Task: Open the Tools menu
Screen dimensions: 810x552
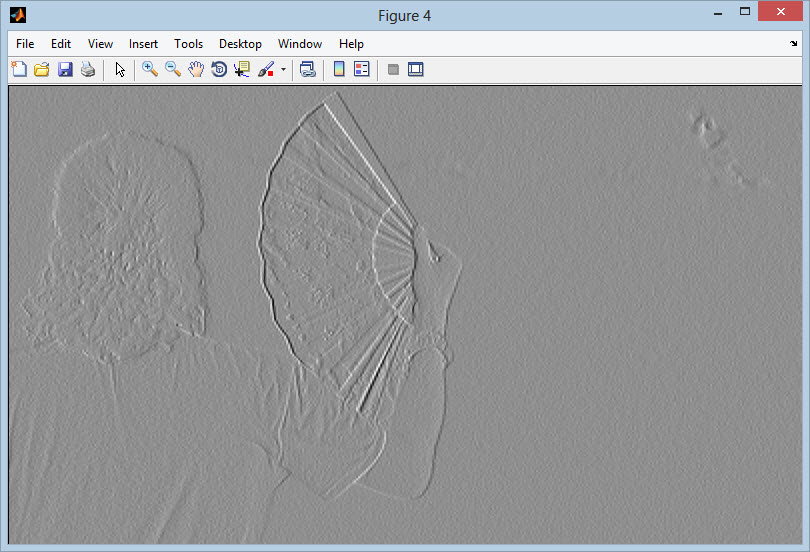Action: (188, 44)
